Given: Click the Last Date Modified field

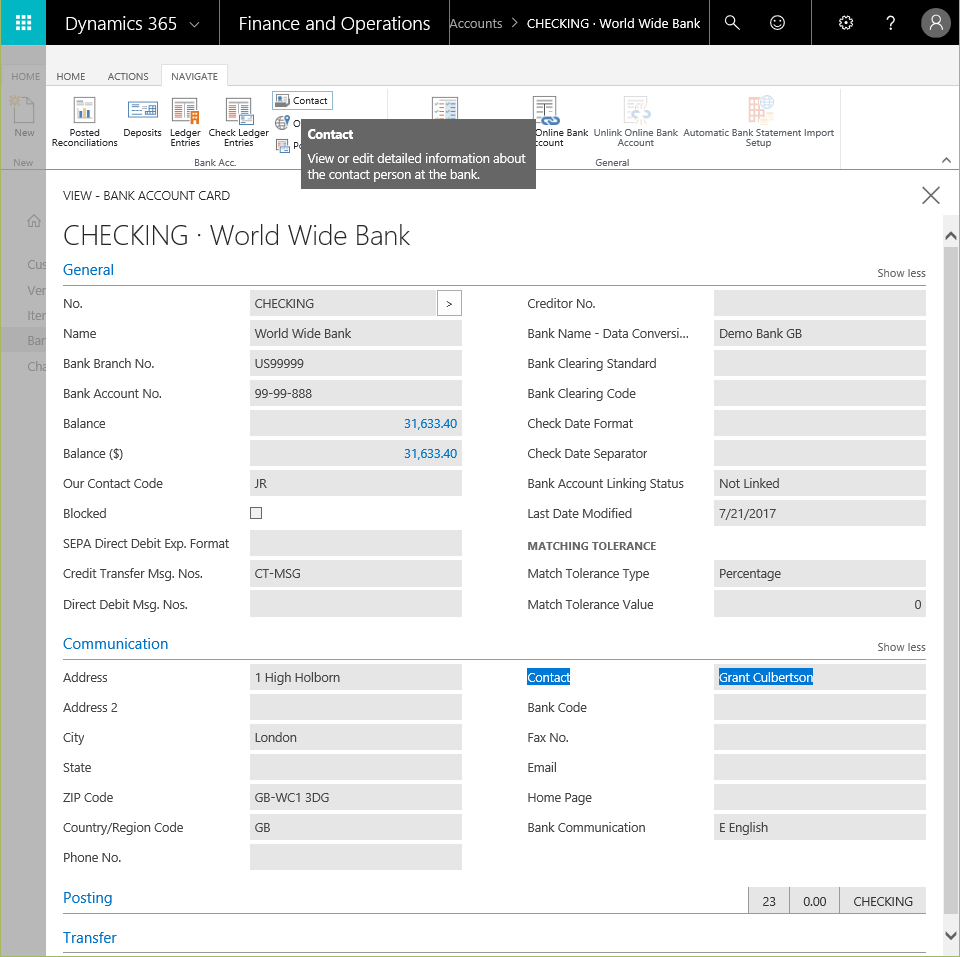Looking at the screenshot, I should (x=820, y=514).
